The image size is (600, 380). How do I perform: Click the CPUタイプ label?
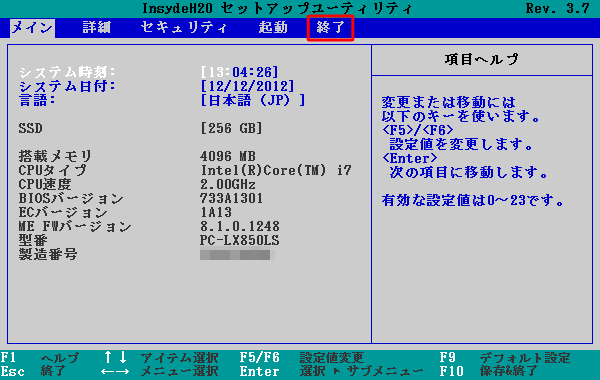click(x=53, y=170)
